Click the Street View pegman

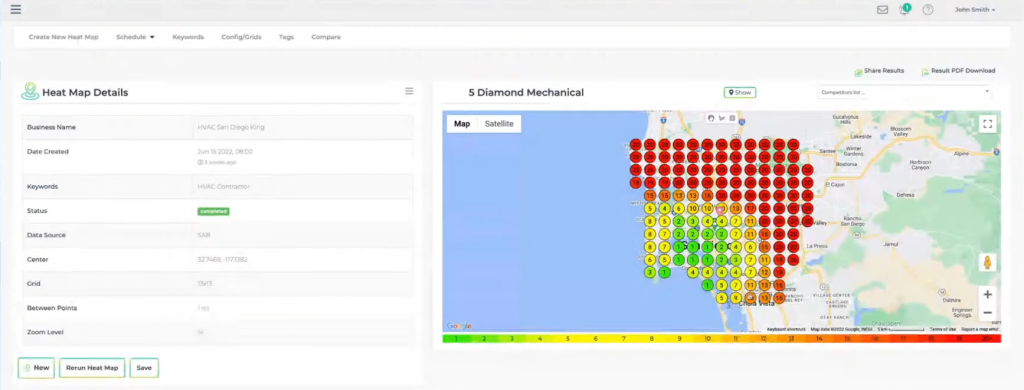987,262
